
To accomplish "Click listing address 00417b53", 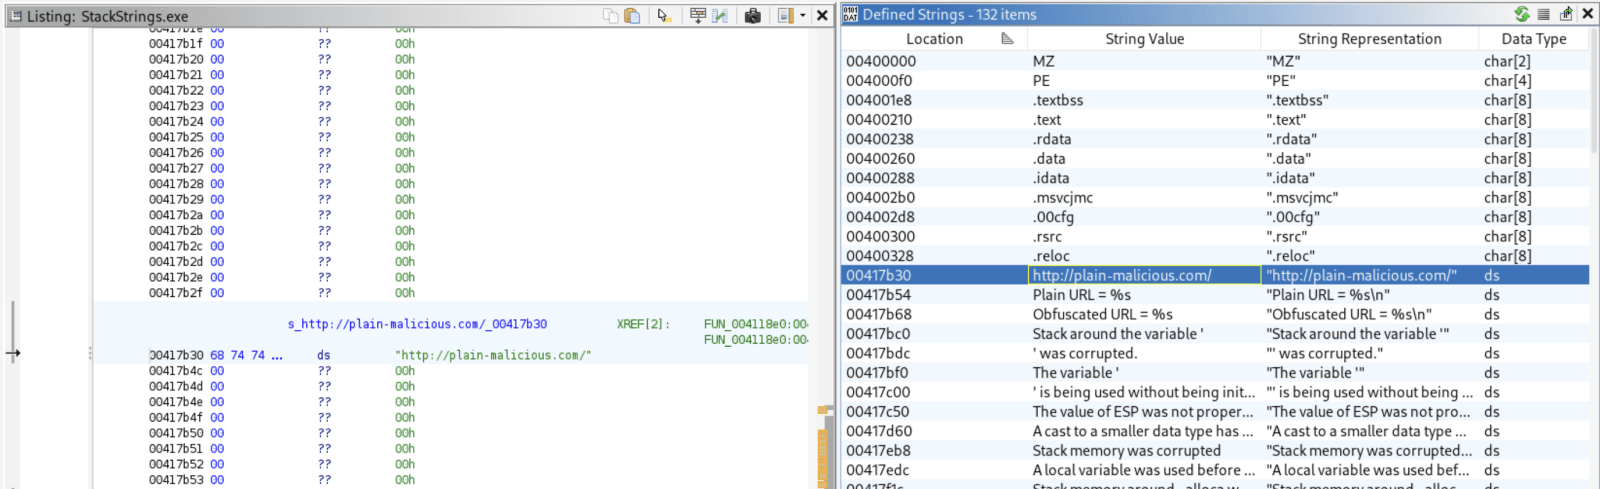I will click(176, 480).
